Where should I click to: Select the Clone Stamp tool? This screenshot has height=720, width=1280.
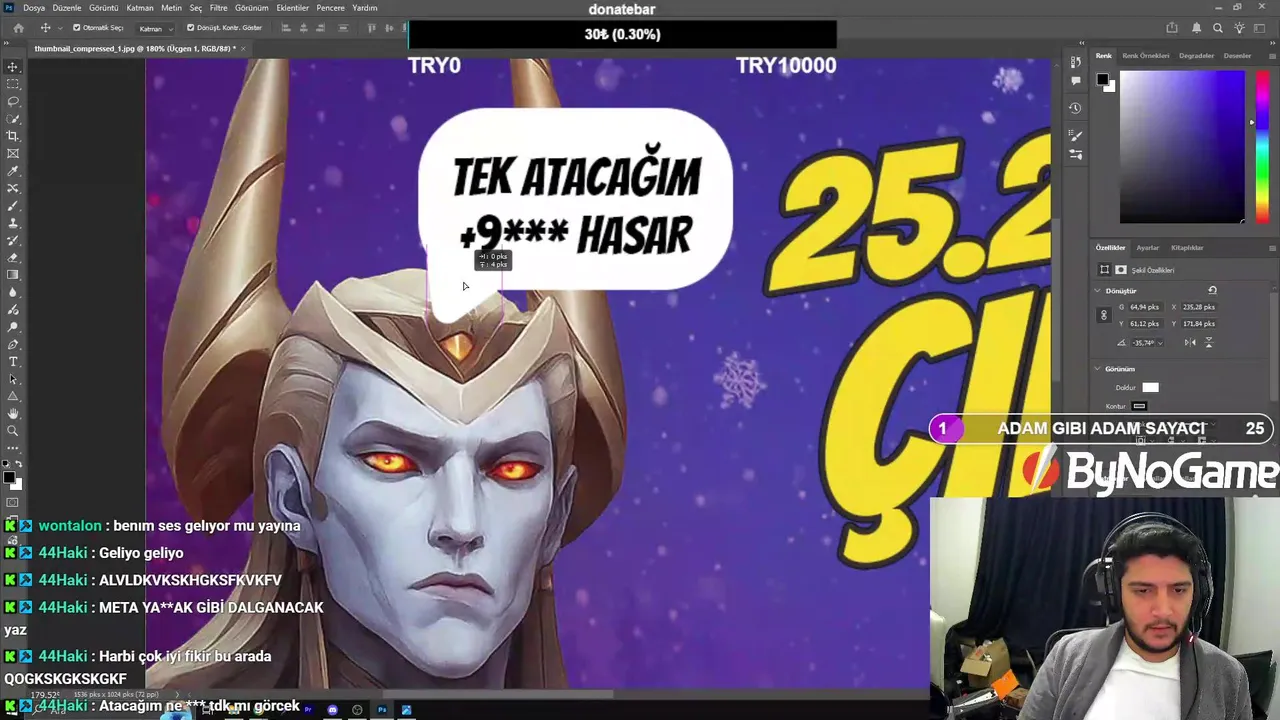coord(13,223)
